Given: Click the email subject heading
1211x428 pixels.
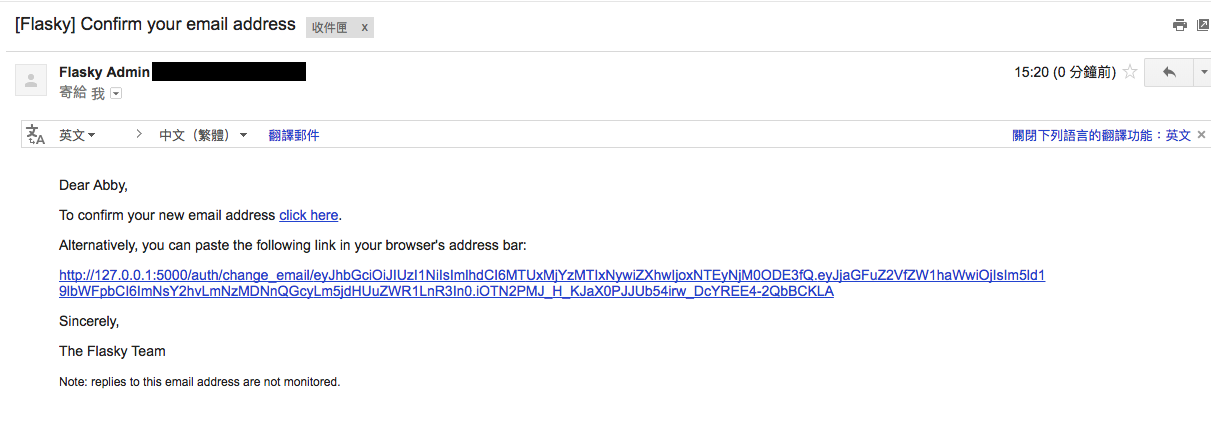Looking at the screenshot, I should [x=155, y=24].
